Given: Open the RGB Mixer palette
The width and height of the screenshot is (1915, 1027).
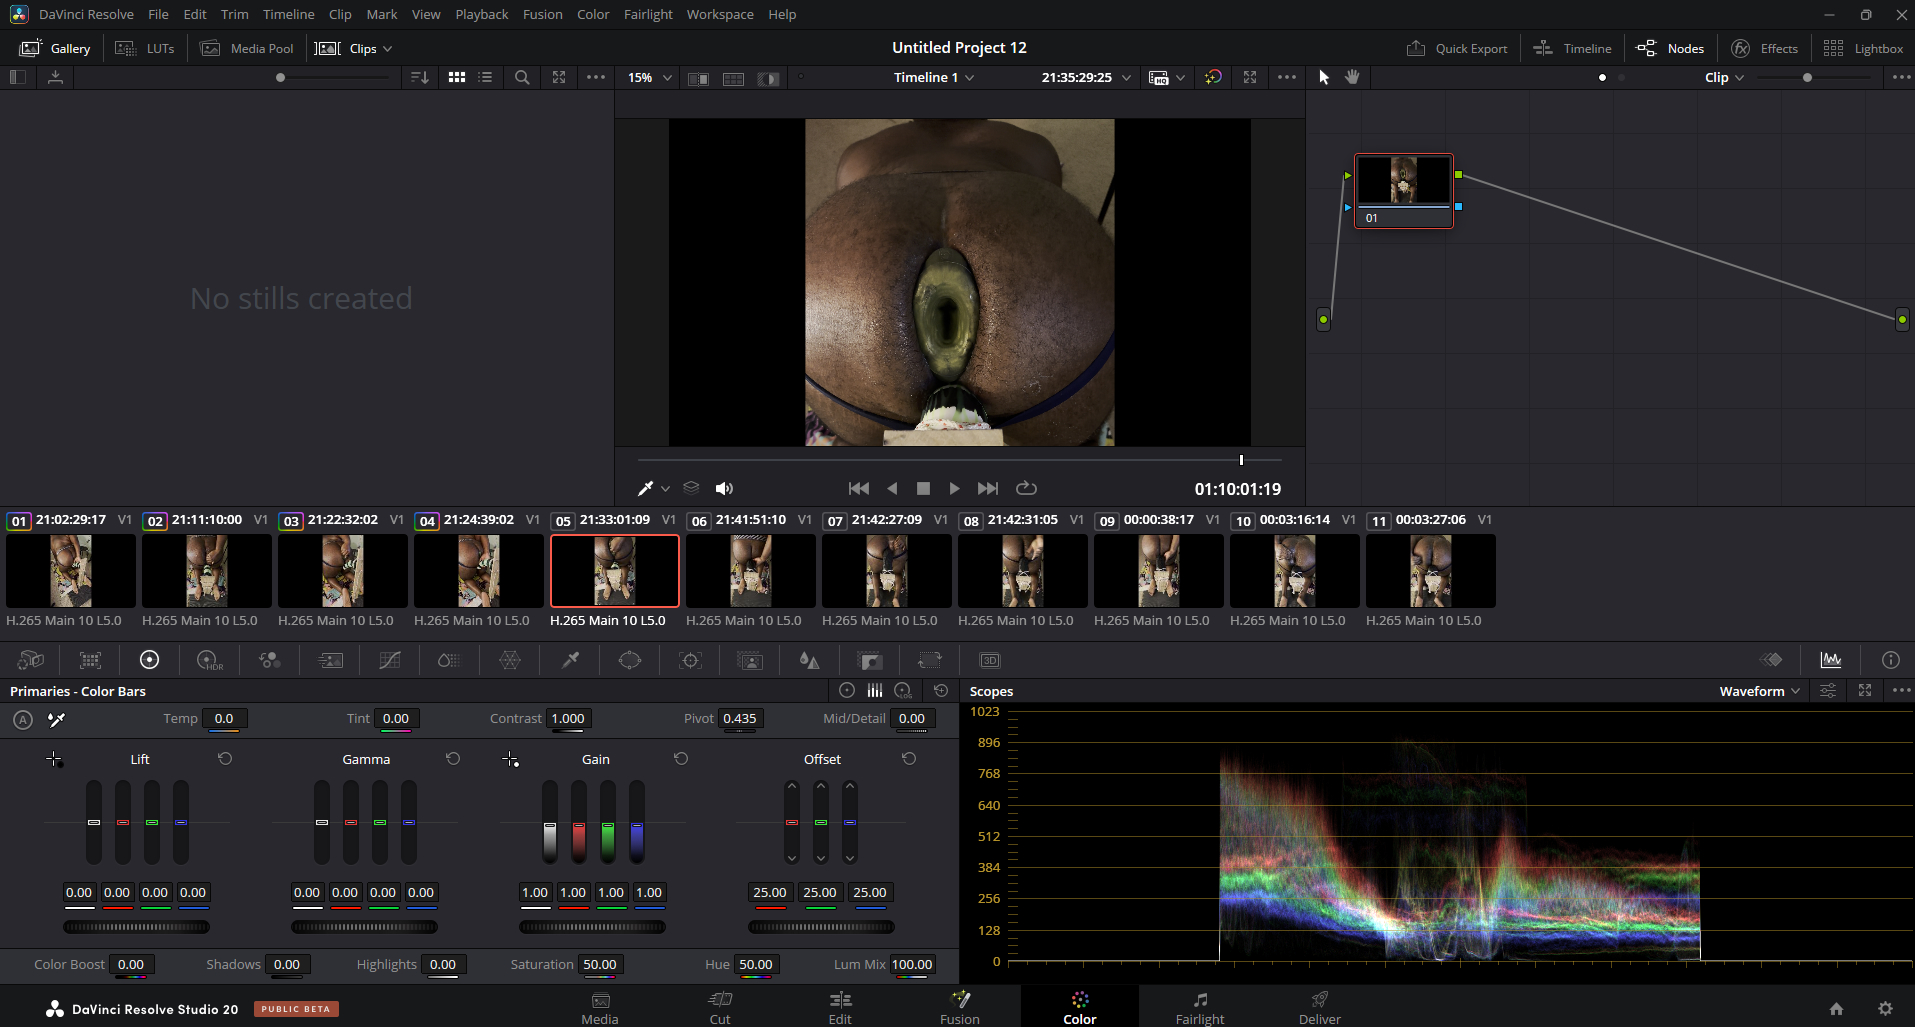Looking at the screenshot, I should click(x=270, y=660).
